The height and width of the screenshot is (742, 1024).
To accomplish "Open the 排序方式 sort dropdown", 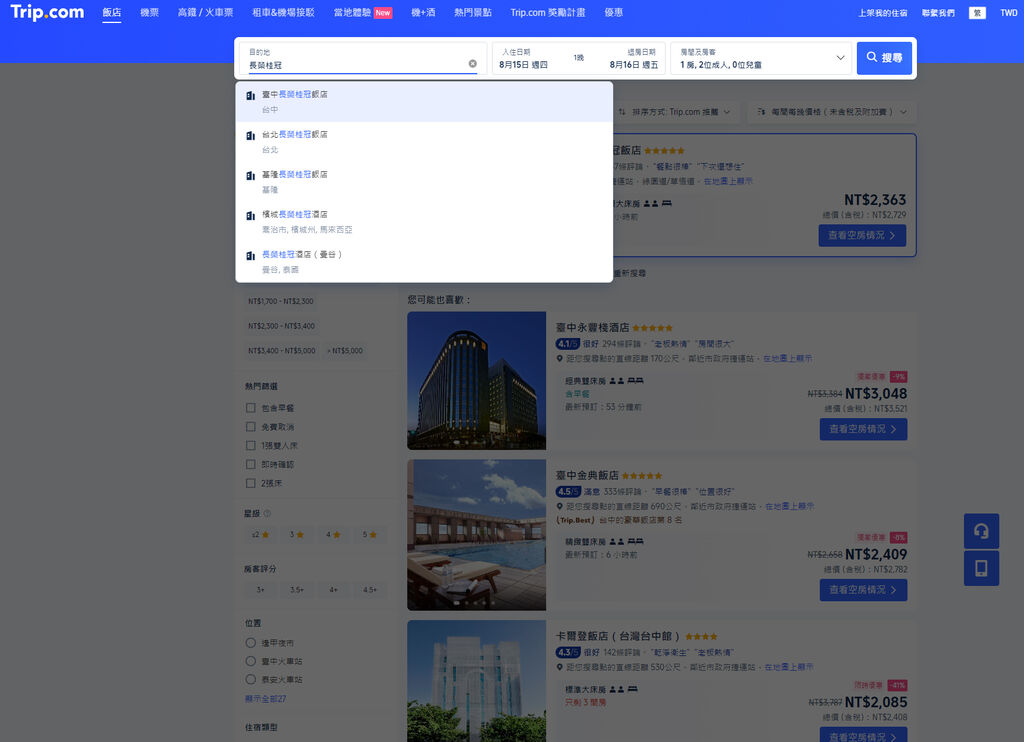I will point(675,112).
